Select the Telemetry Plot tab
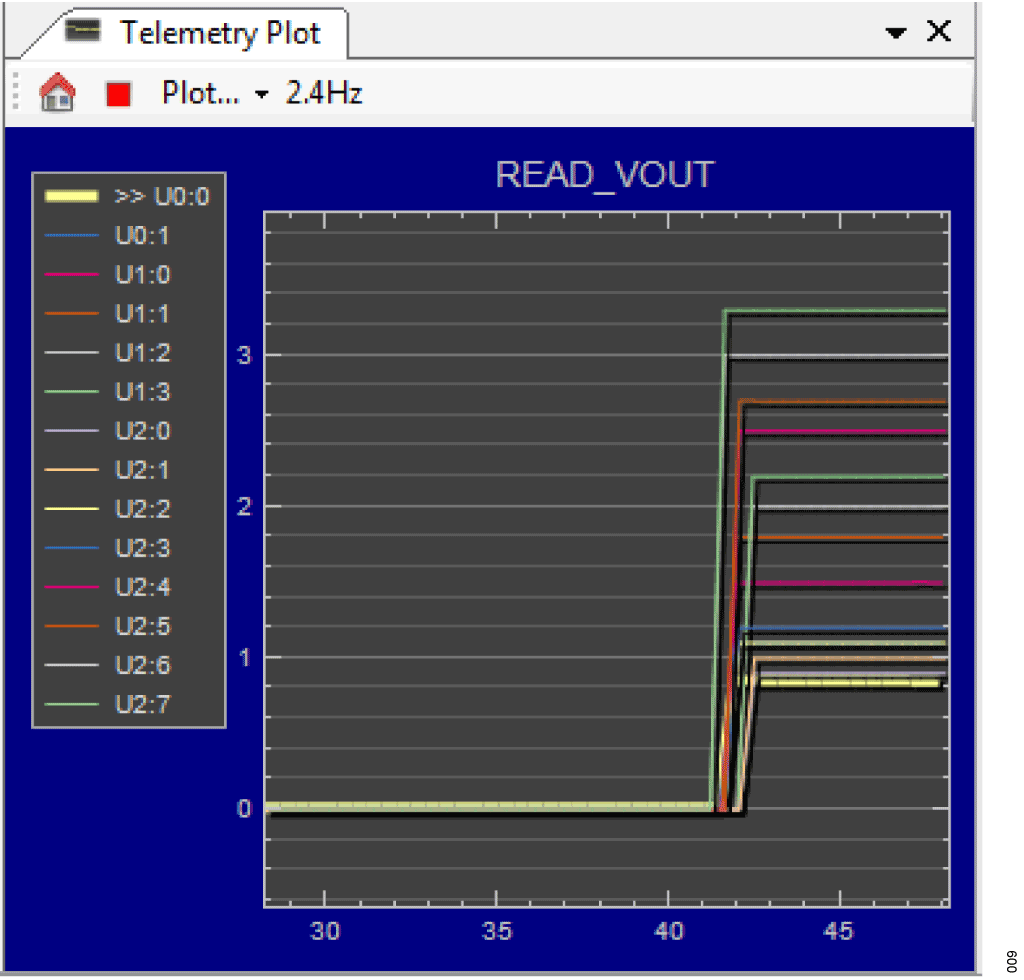 pyautogui.click(x=219, y=33)
